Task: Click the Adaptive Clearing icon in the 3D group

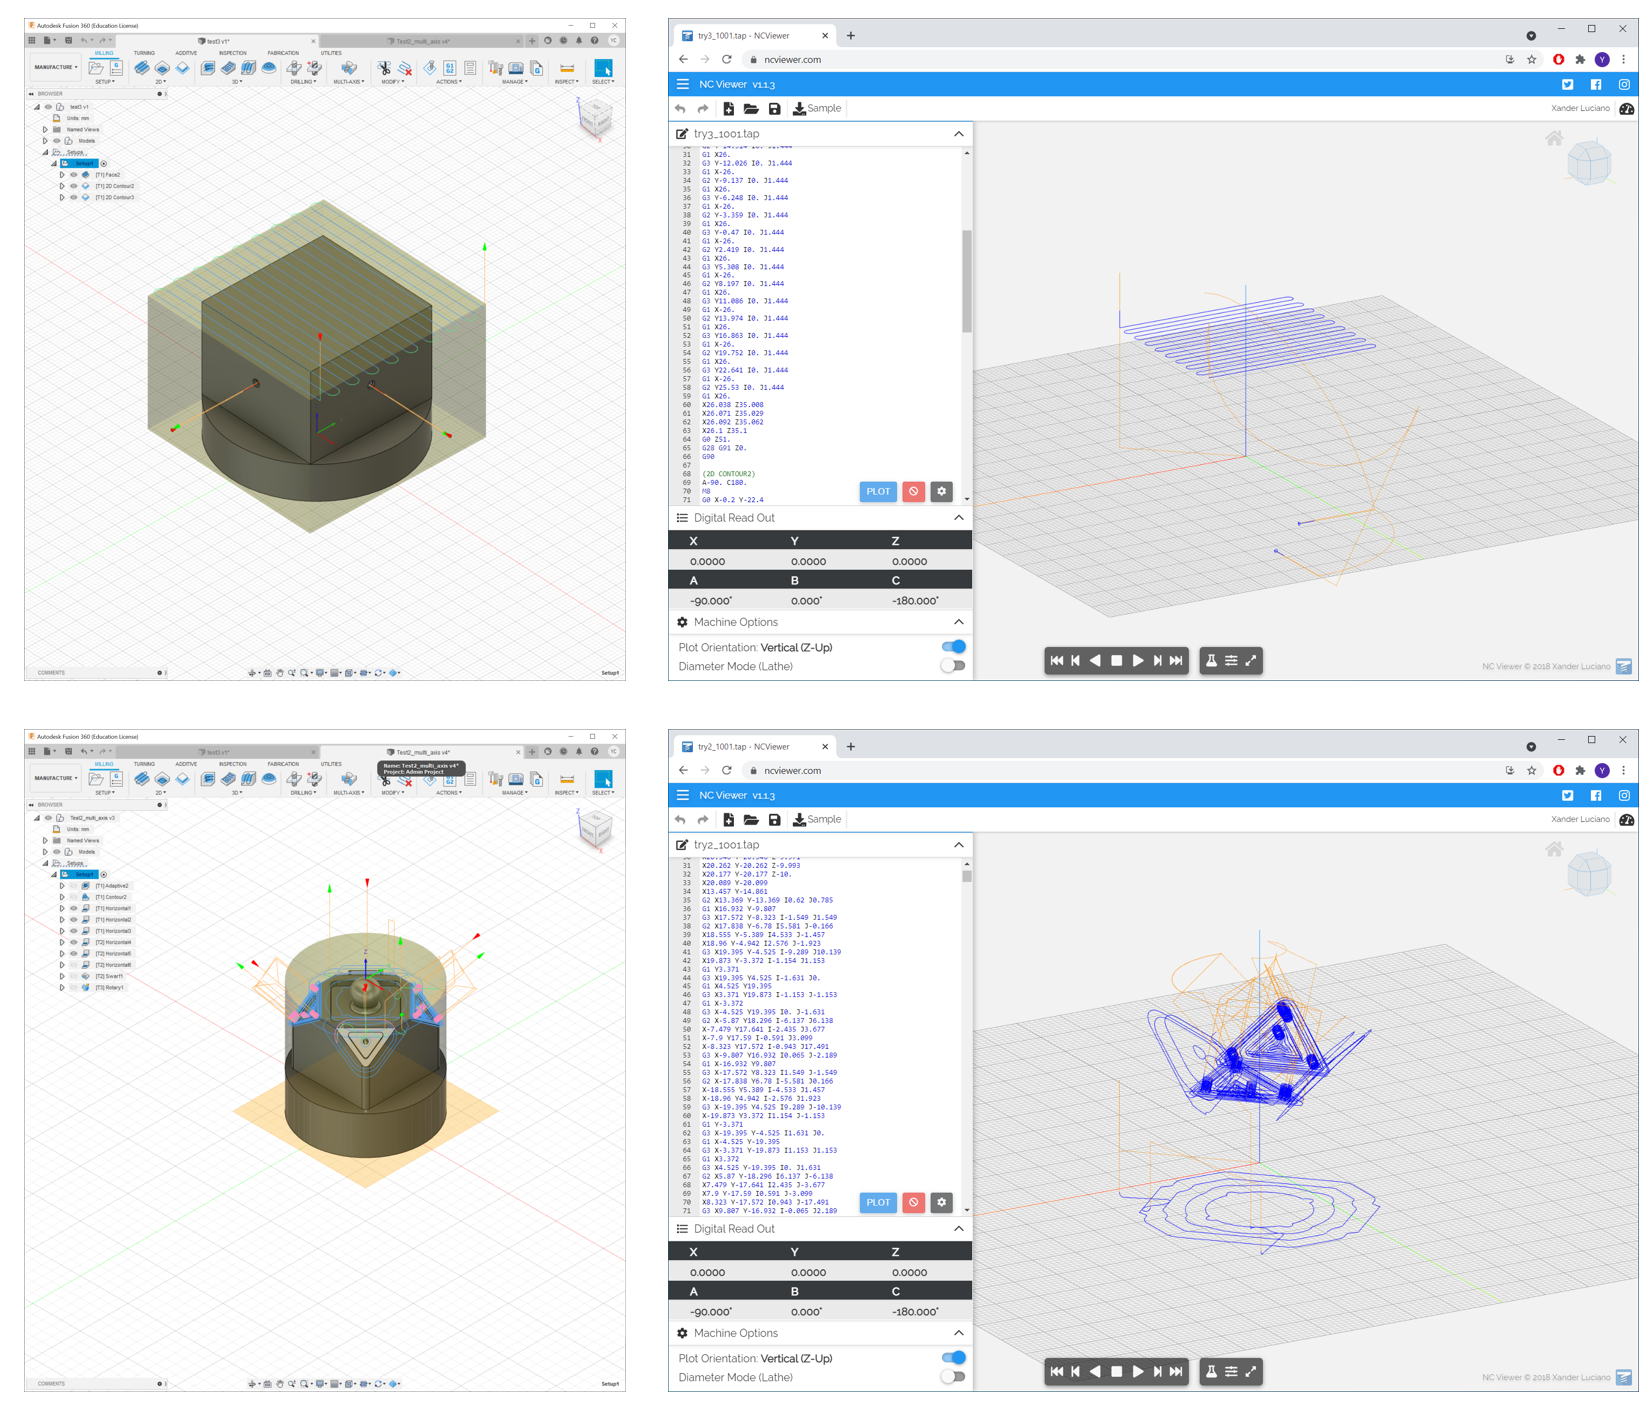Action: click(x=206, y=68)
